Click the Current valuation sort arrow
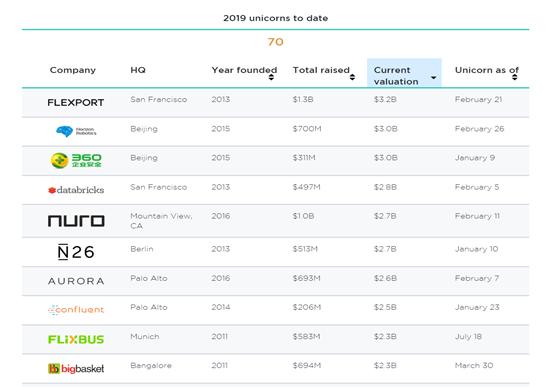The image size is (554, 387). click(x=434, y=77)
